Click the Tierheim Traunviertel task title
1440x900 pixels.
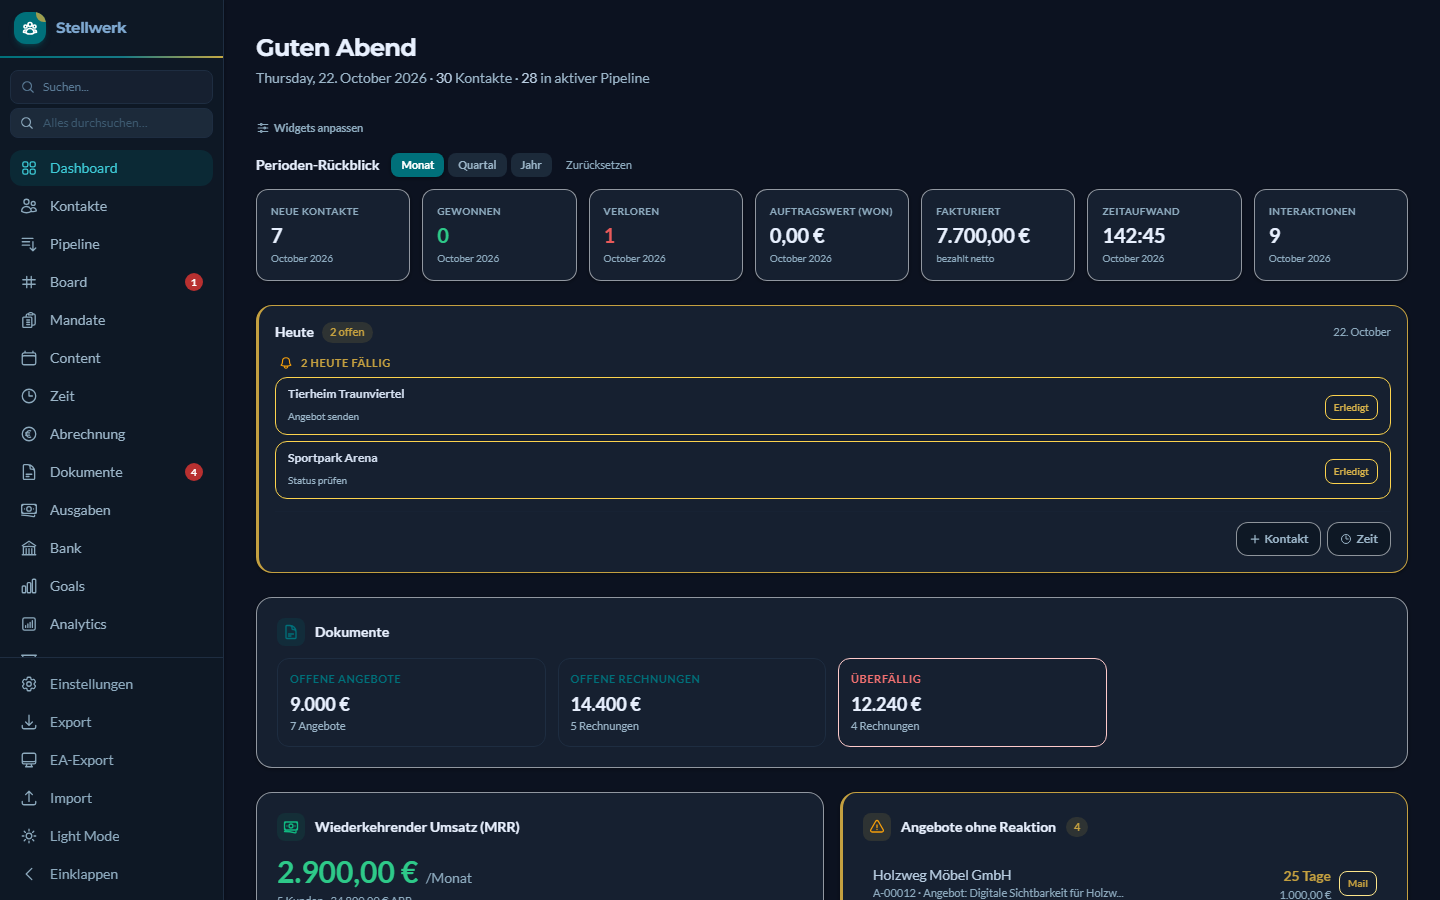346,394
